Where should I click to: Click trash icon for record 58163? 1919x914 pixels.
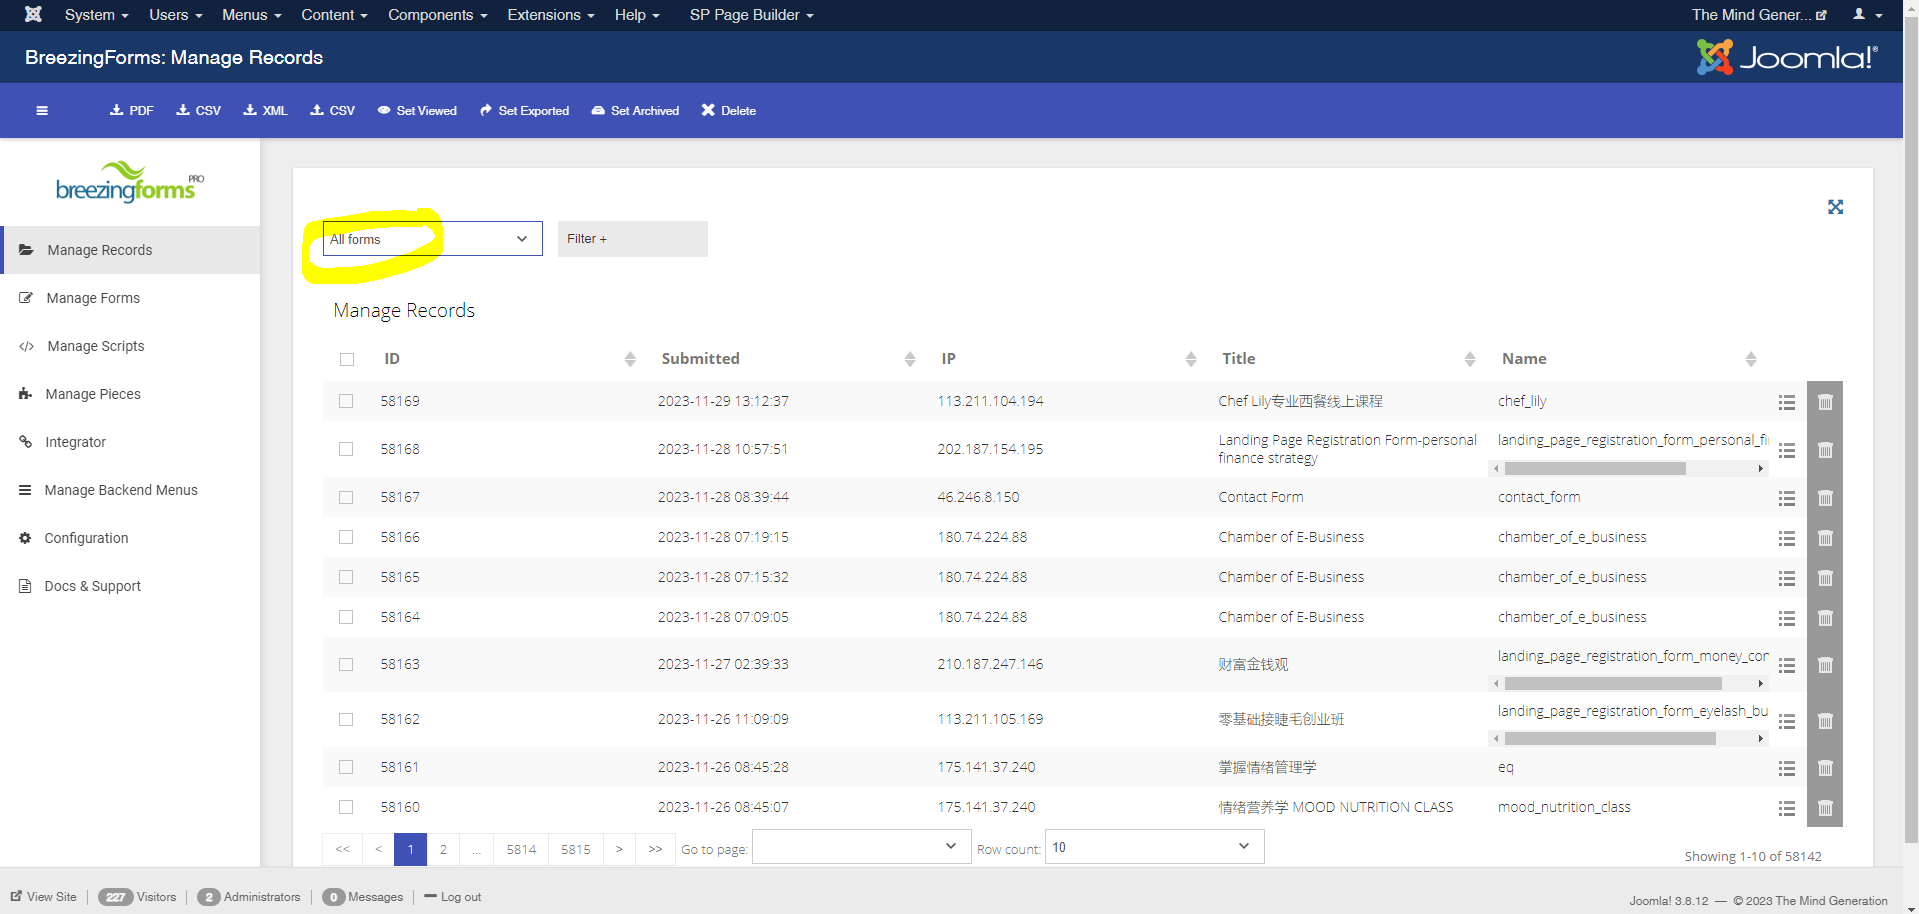pos(1825,665)
